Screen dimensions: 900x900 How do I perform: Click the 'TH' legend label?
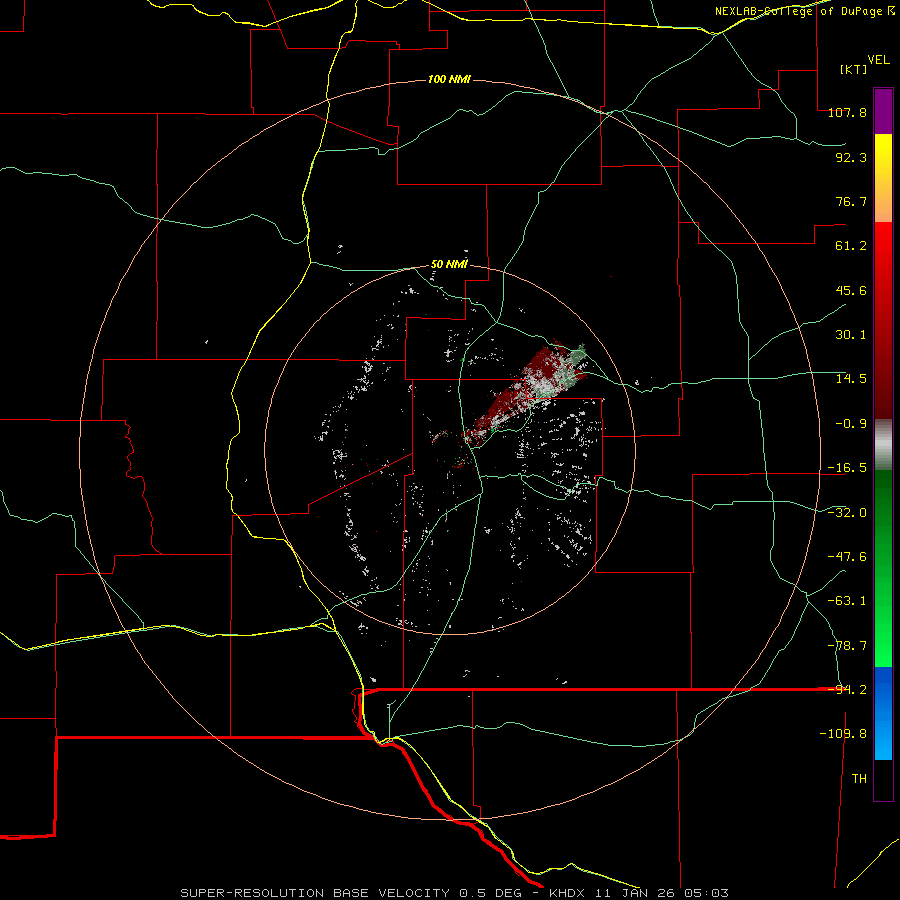[x=859, y=779]
